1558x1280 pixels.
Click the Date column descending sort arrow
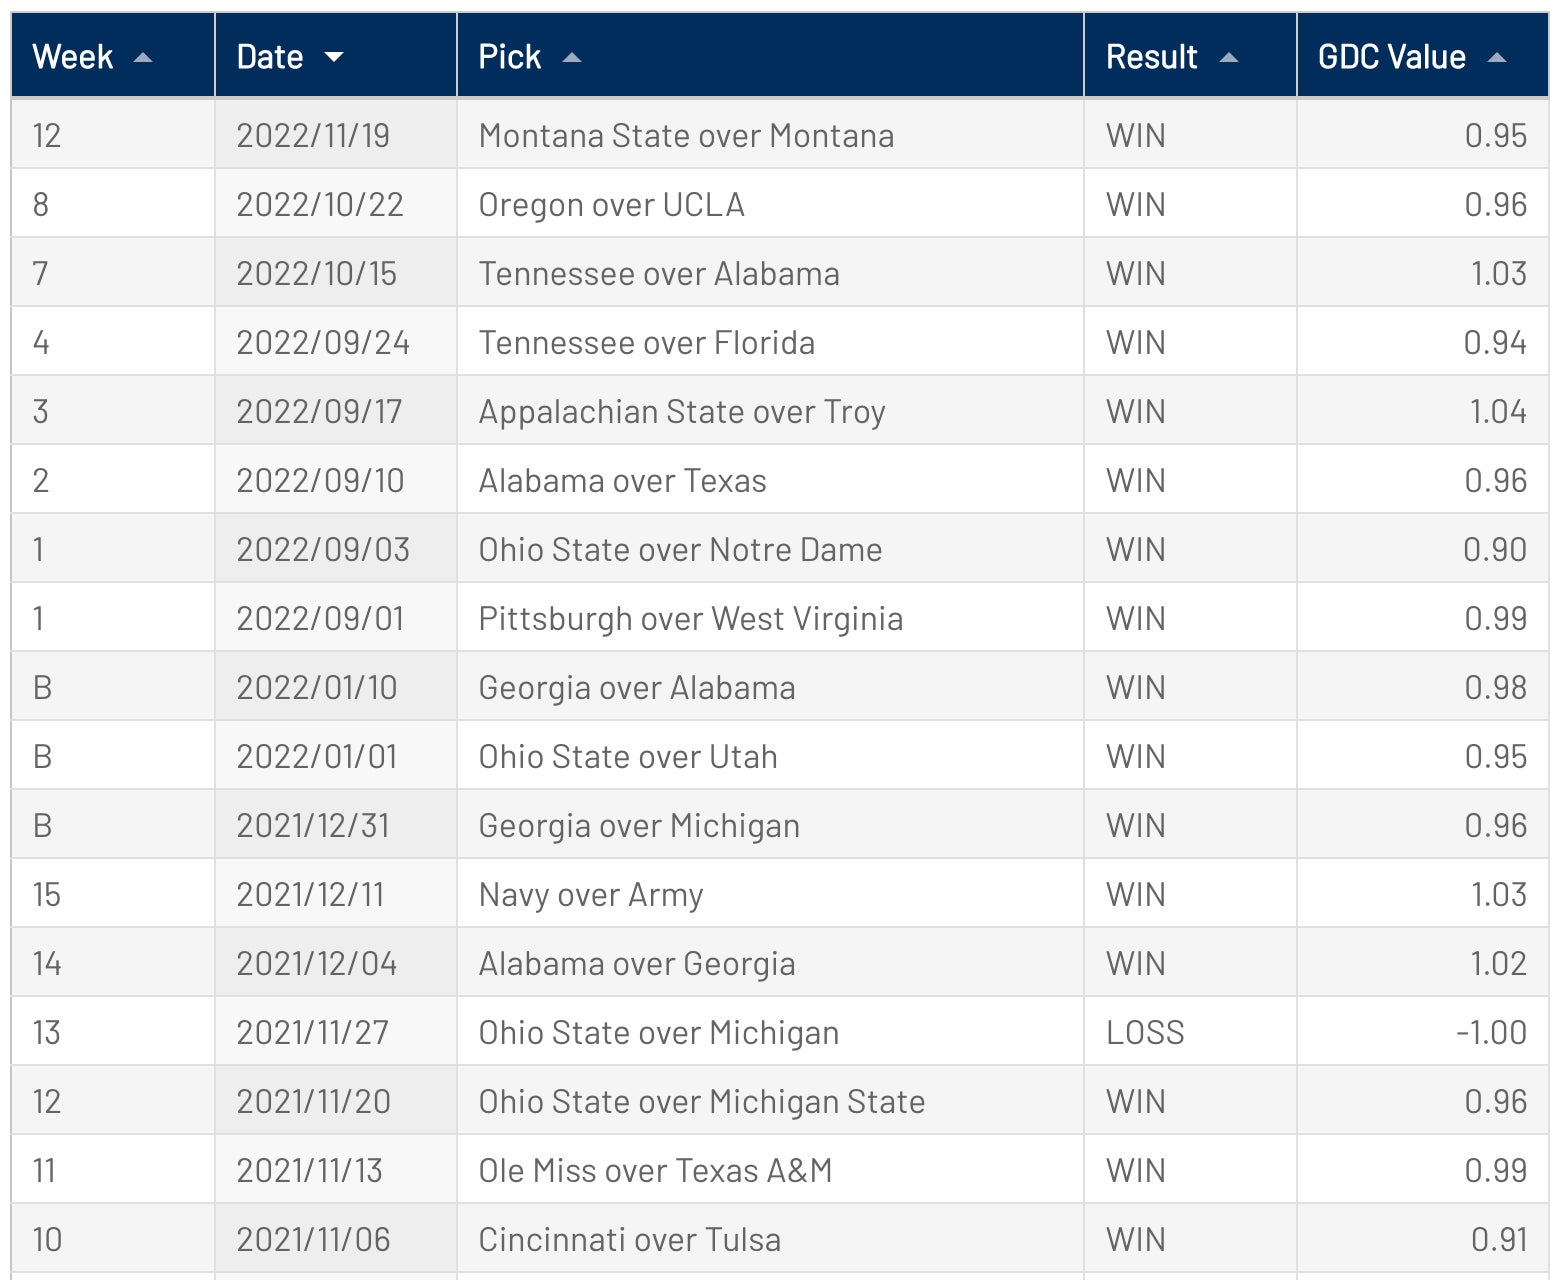[334, 58]
